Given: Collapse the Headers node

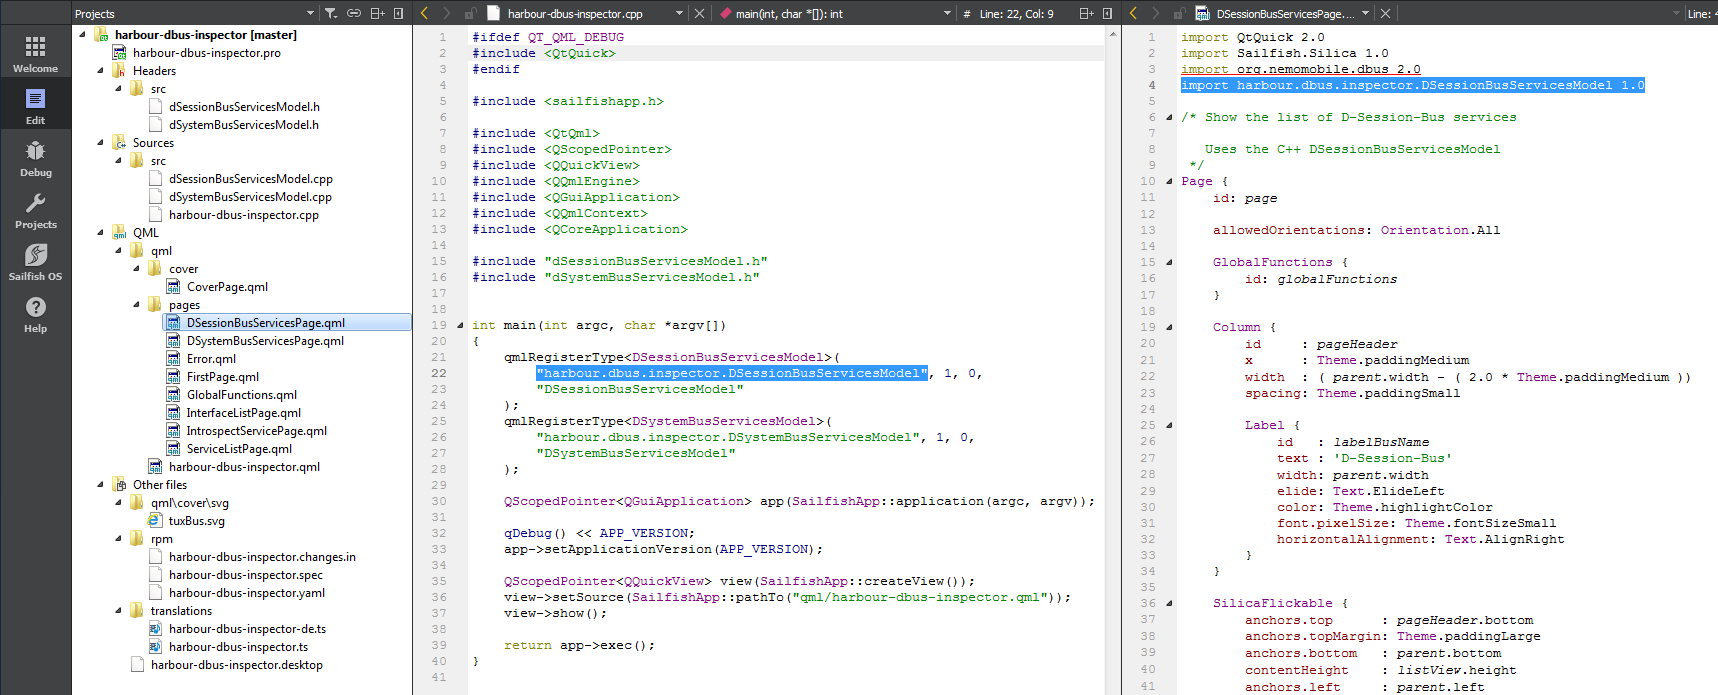Looking at the screenshot, I should point(100,70).
